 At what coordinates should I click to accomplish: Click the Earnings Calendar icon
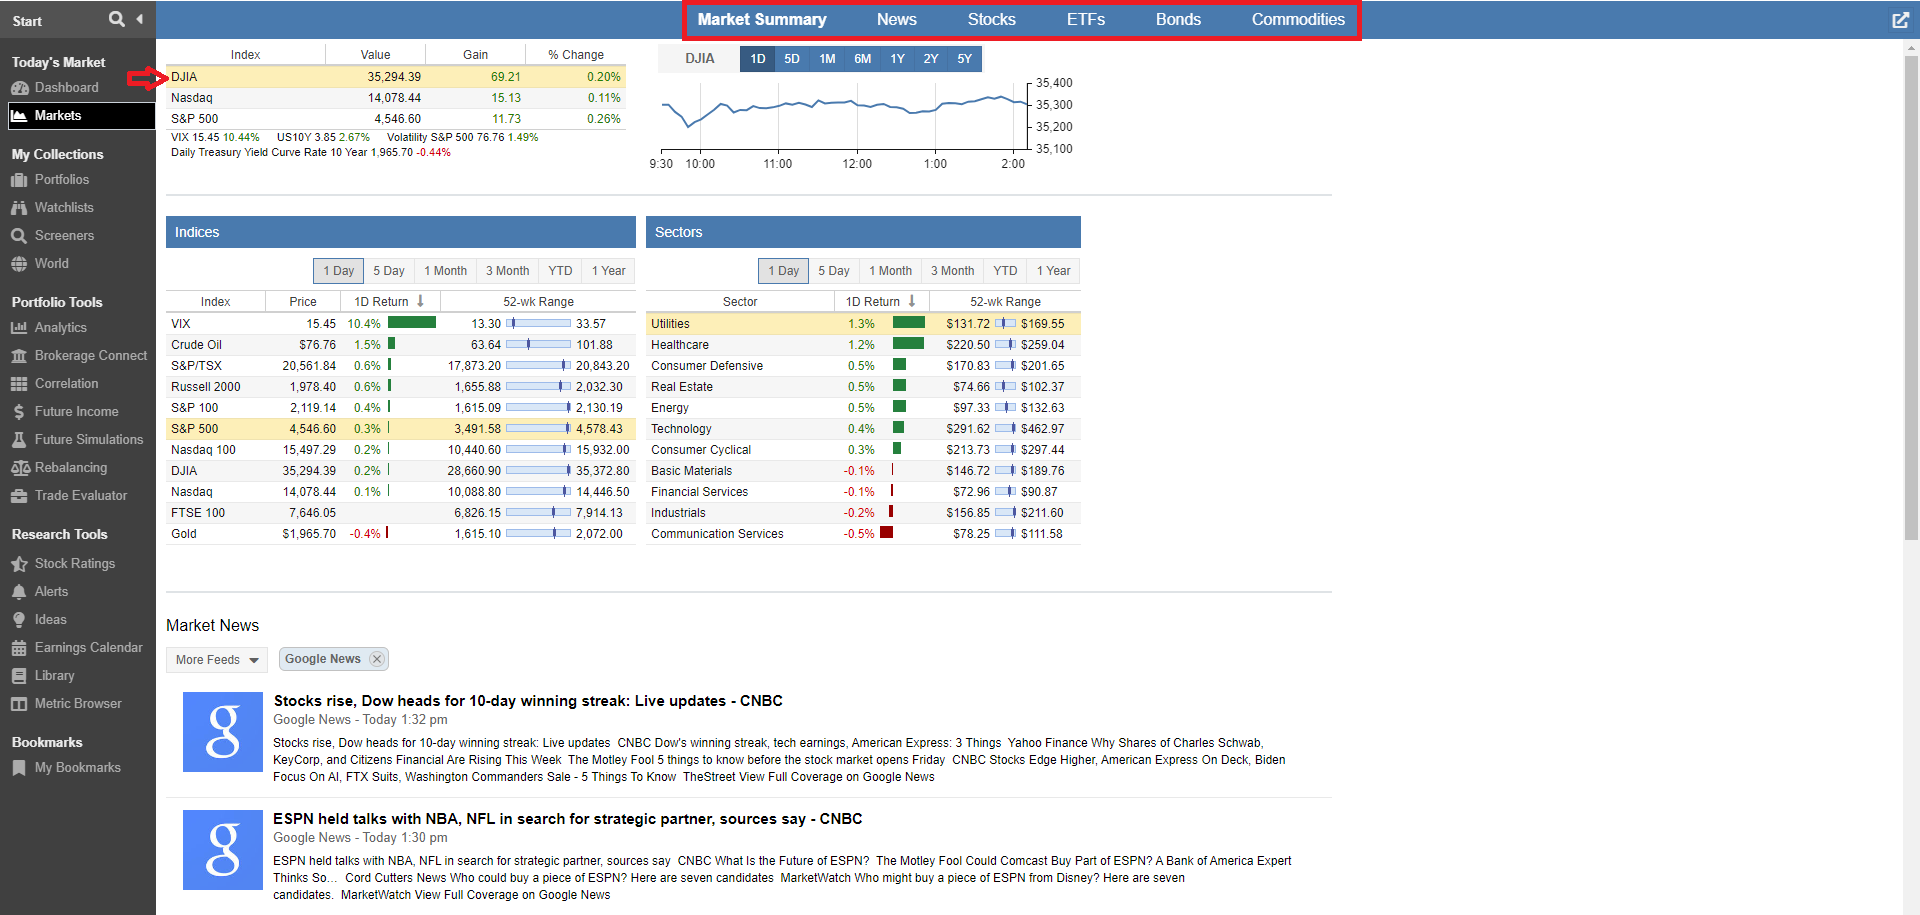pyautogui.click(x=19, y=648)
